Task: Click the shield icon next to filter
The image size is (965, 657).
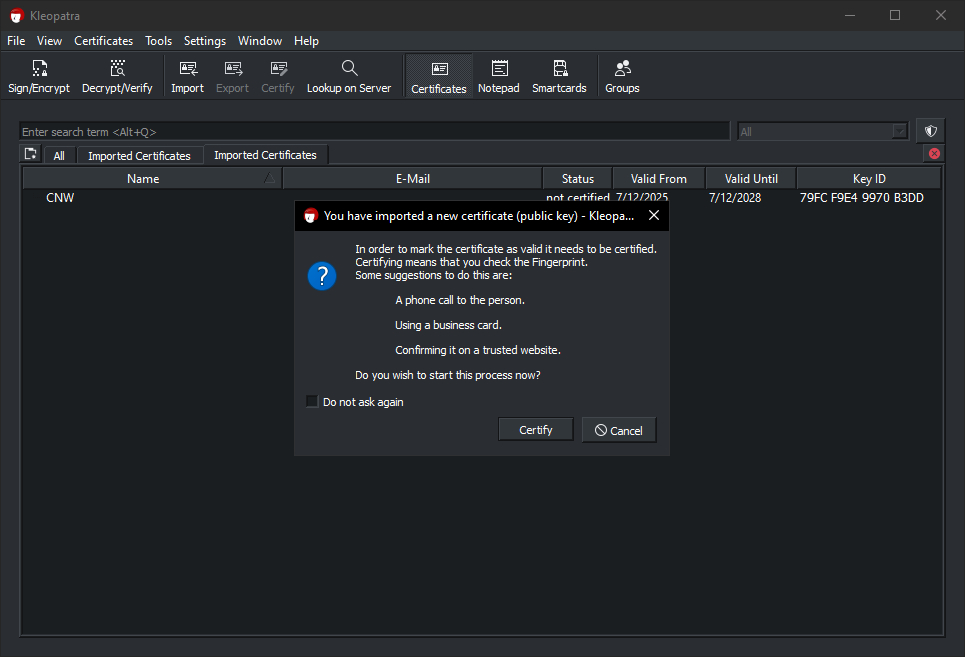Action: pyautogui.click(x=931, y=131)
